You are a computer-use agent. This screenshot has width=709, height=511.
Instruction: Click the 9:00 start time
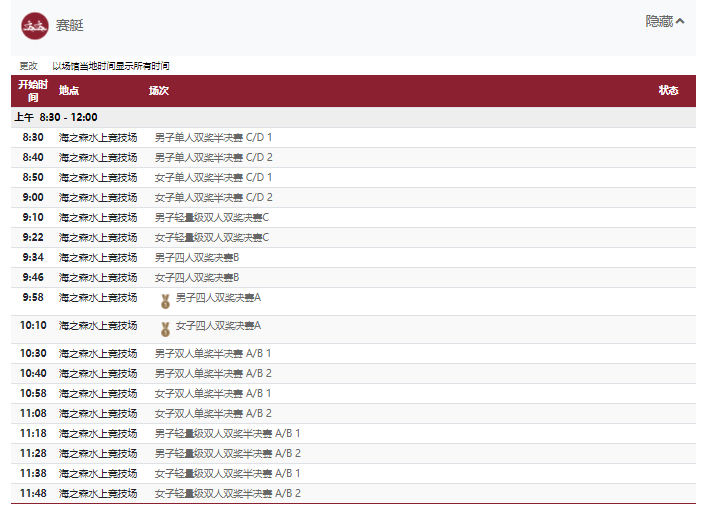tap(33, 198)
